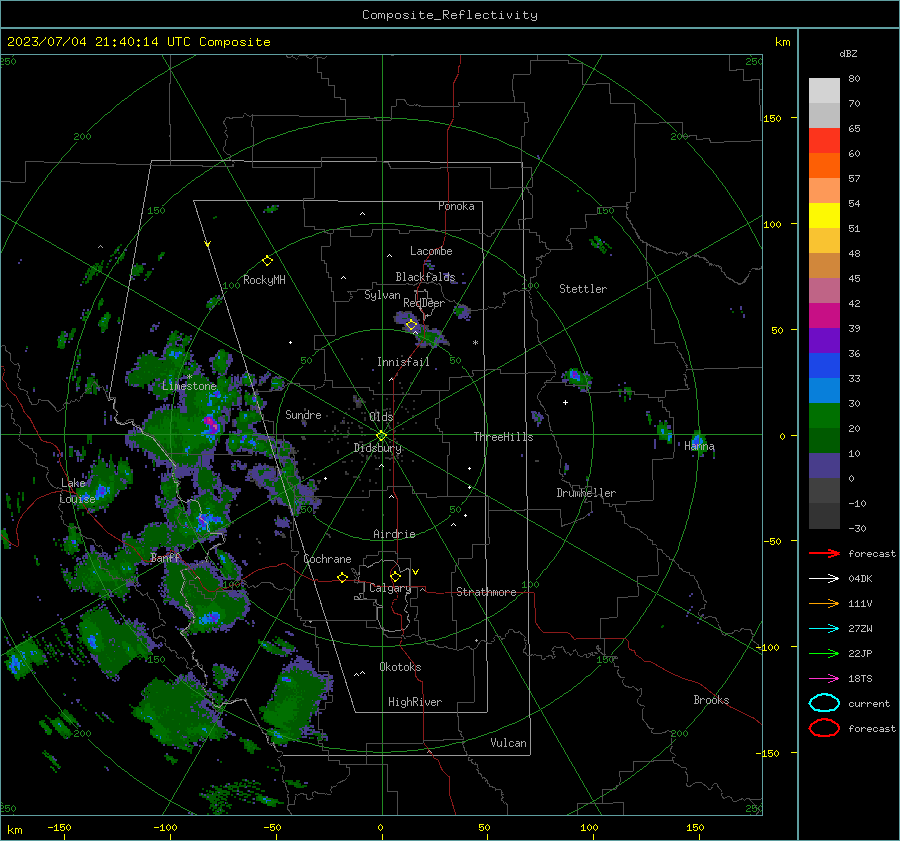Click the cyan 27ZW arrow icon

[824, 629]
